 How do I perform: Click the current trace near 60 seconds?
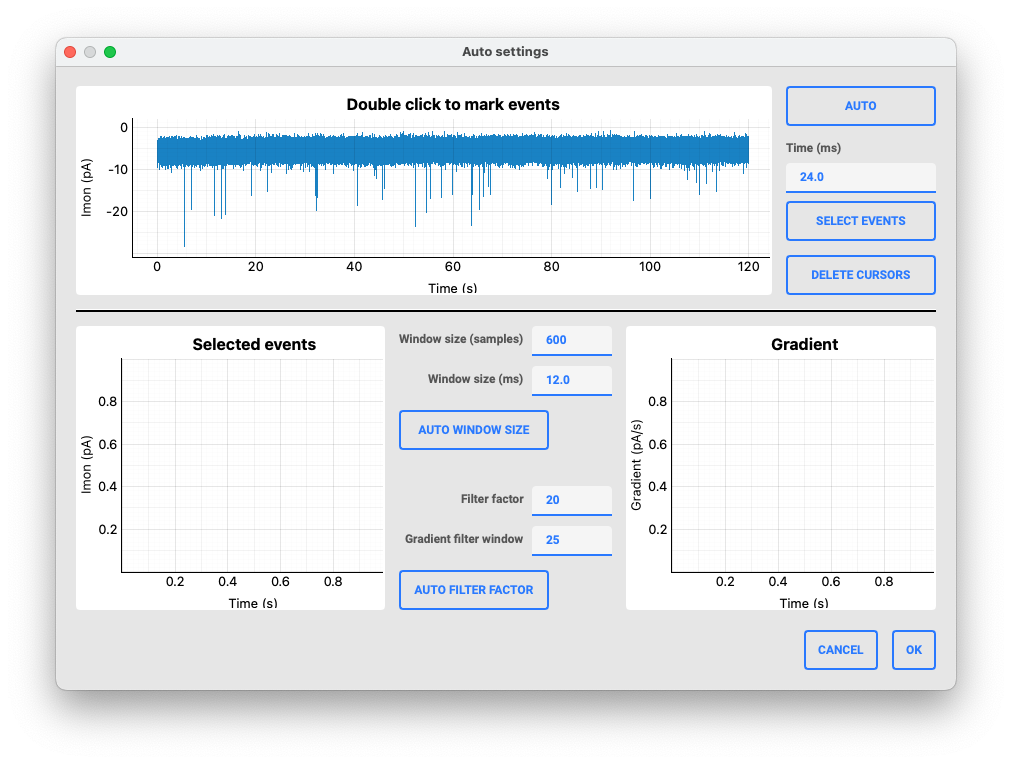(x=452, y=150)
